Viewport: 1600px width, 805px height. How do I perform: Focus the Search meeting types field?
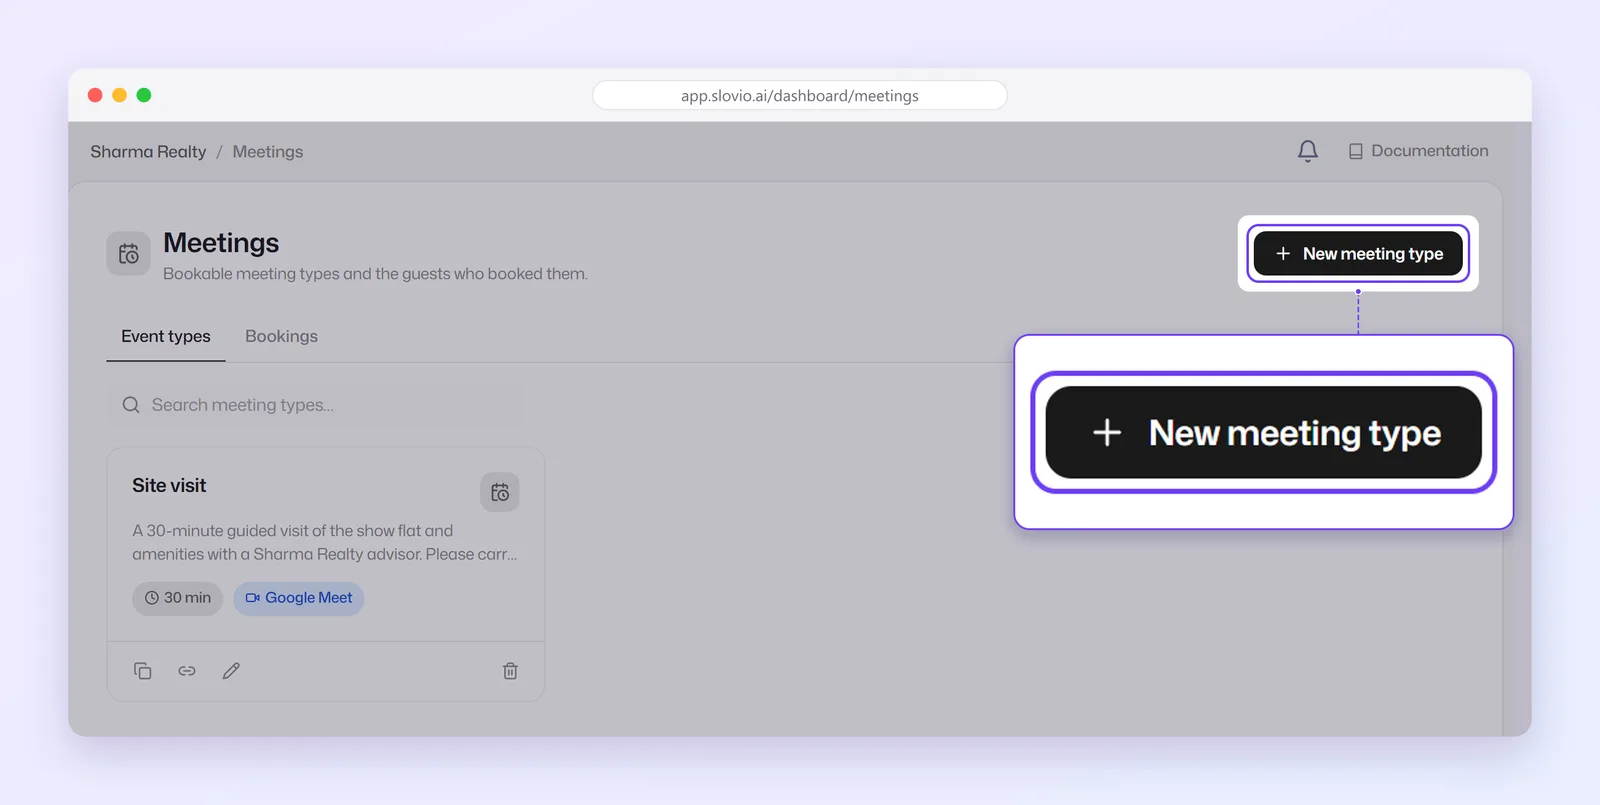pyautogui.click(x=315, y=405)
